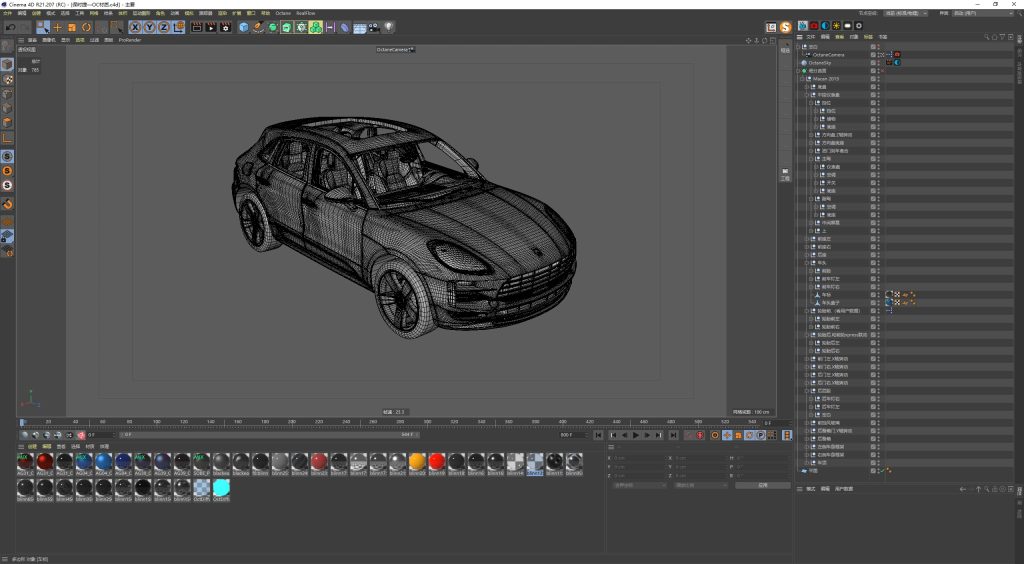Toggle the X axis lock
Image resolution: width=1024 pixels, height=564 pixels.
134,27
